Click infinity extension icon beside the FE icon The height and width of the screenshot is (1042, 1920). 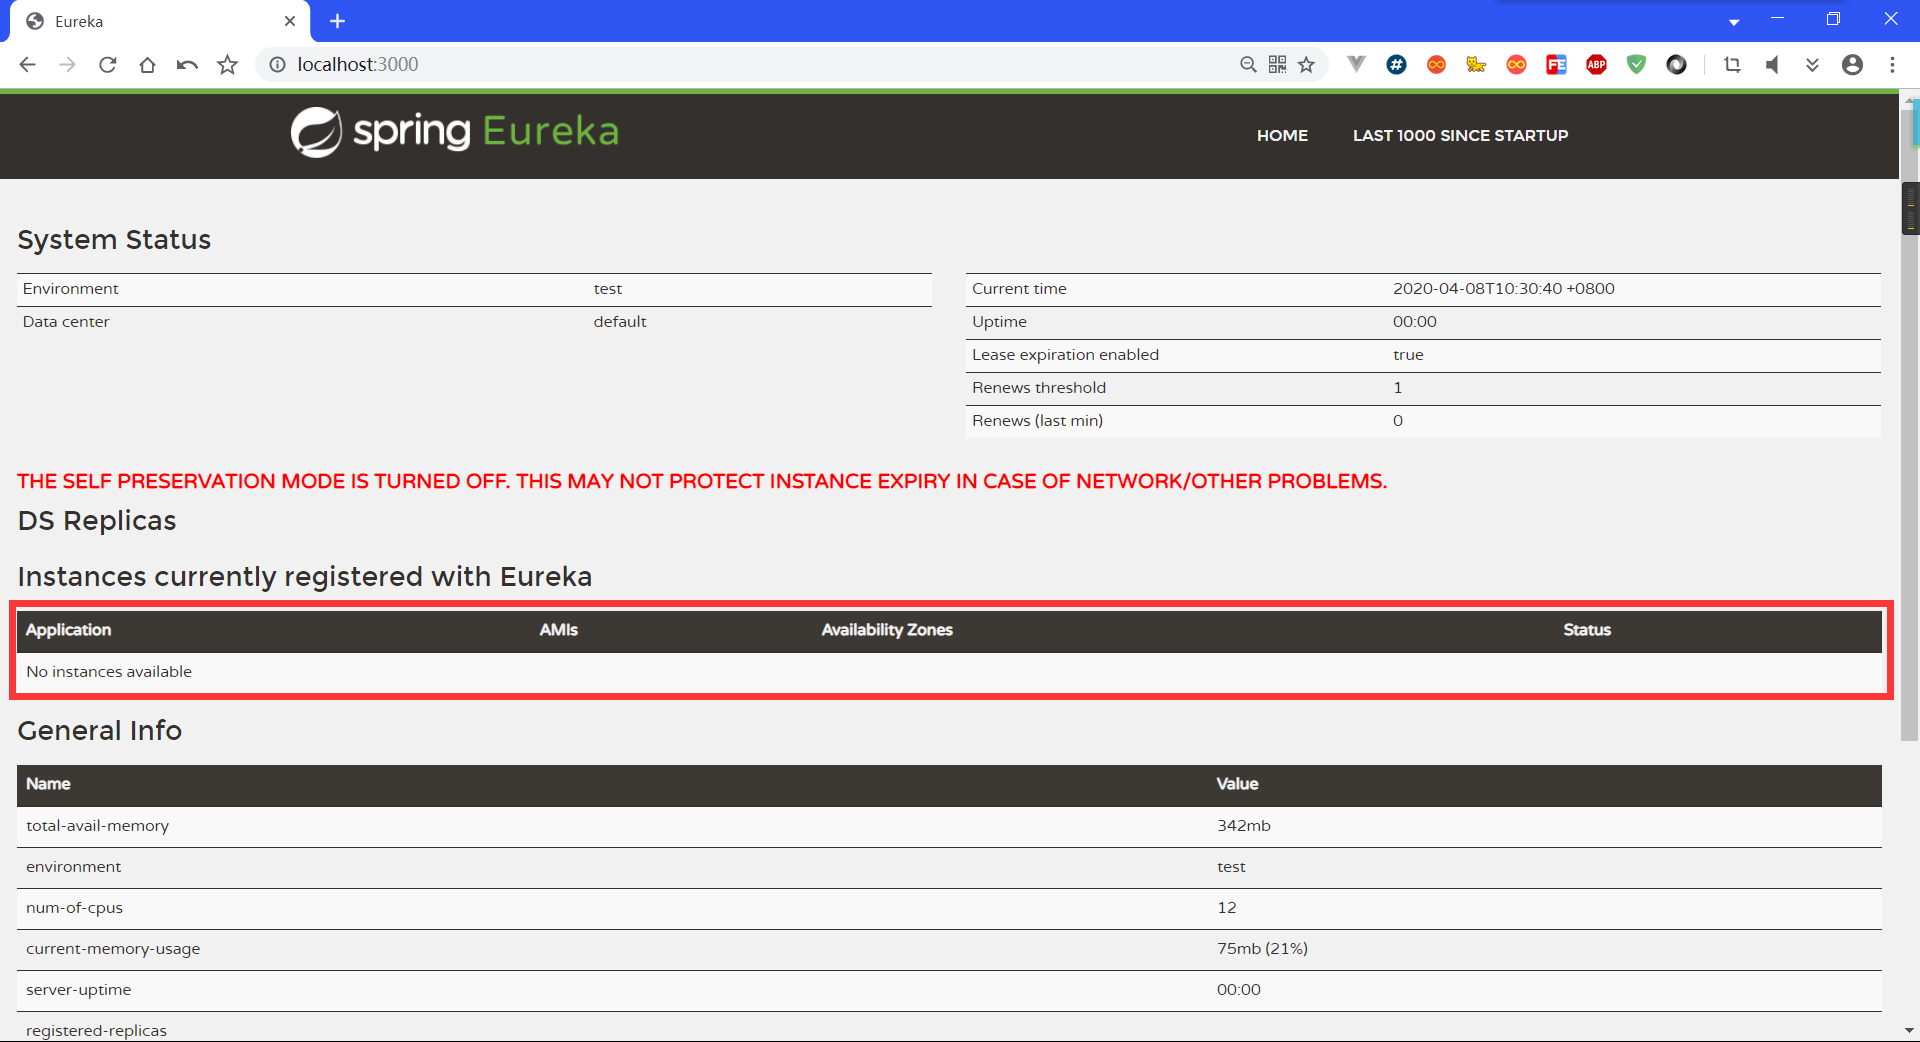click(1517, 65)
